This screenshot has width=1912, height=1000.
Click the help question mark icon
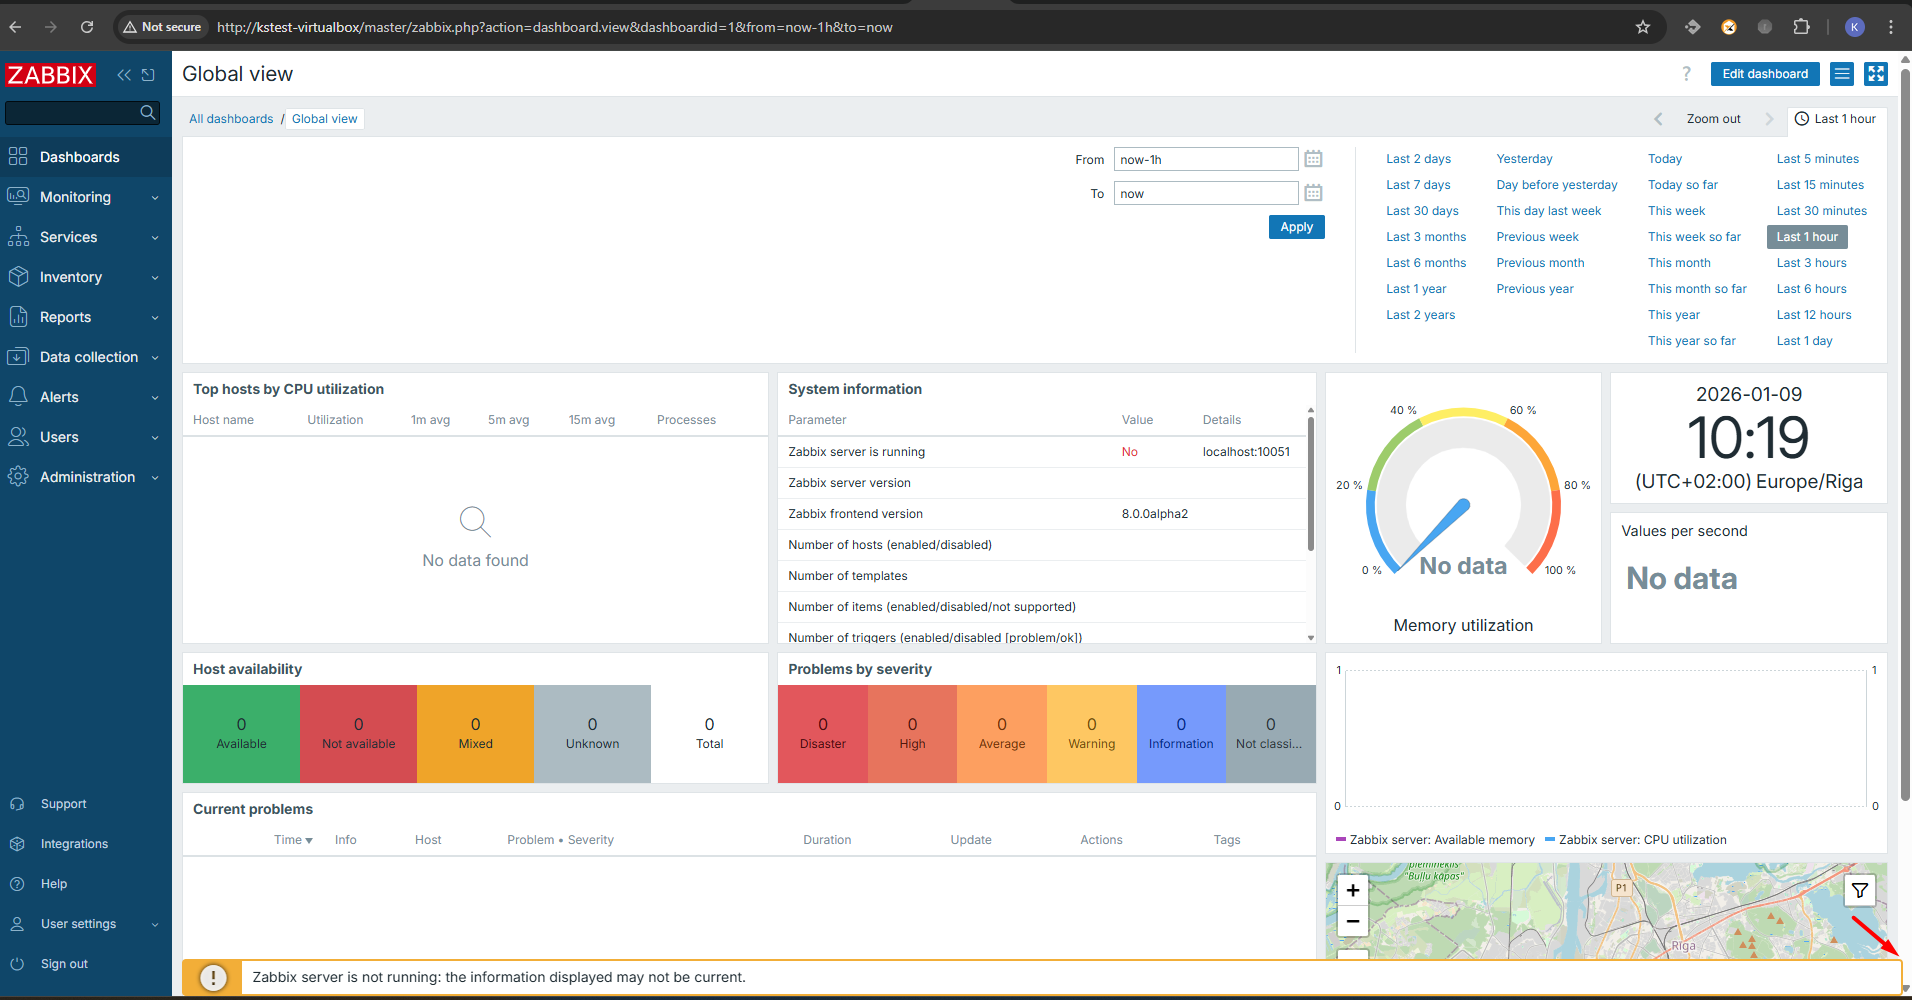1686,74
